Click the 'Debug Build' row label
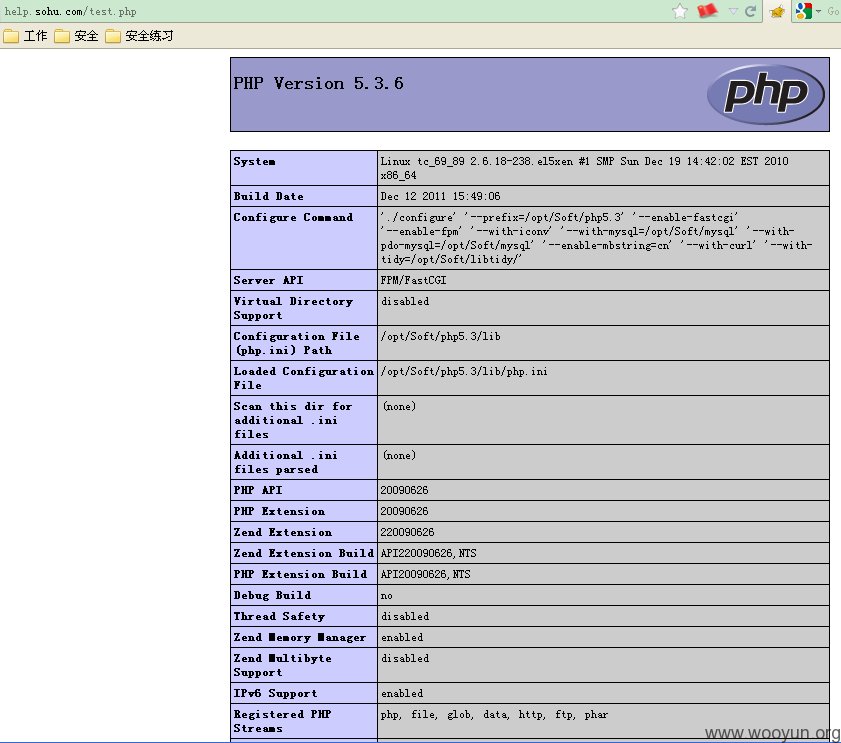This screenshot has width=841, height=743. (272, 595)
